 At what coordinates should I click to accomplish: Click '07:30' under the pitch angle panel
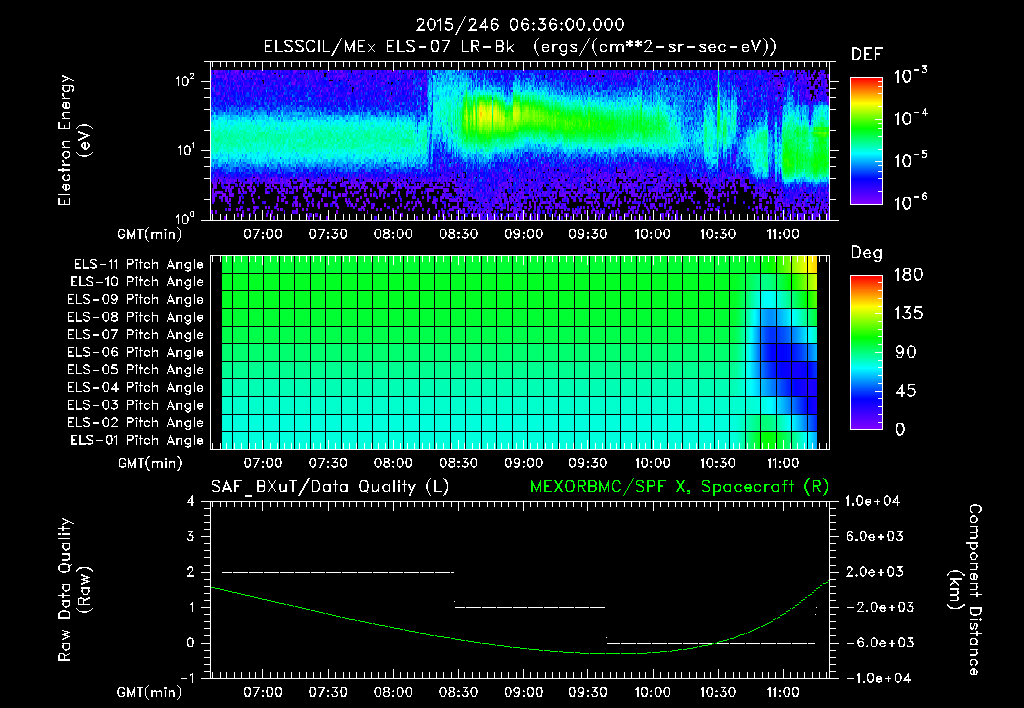pos(328,463)
